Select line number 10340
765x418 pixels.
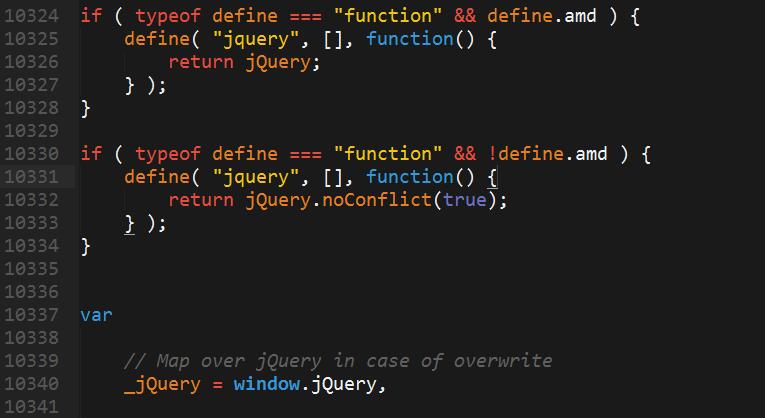click(32, 383)
